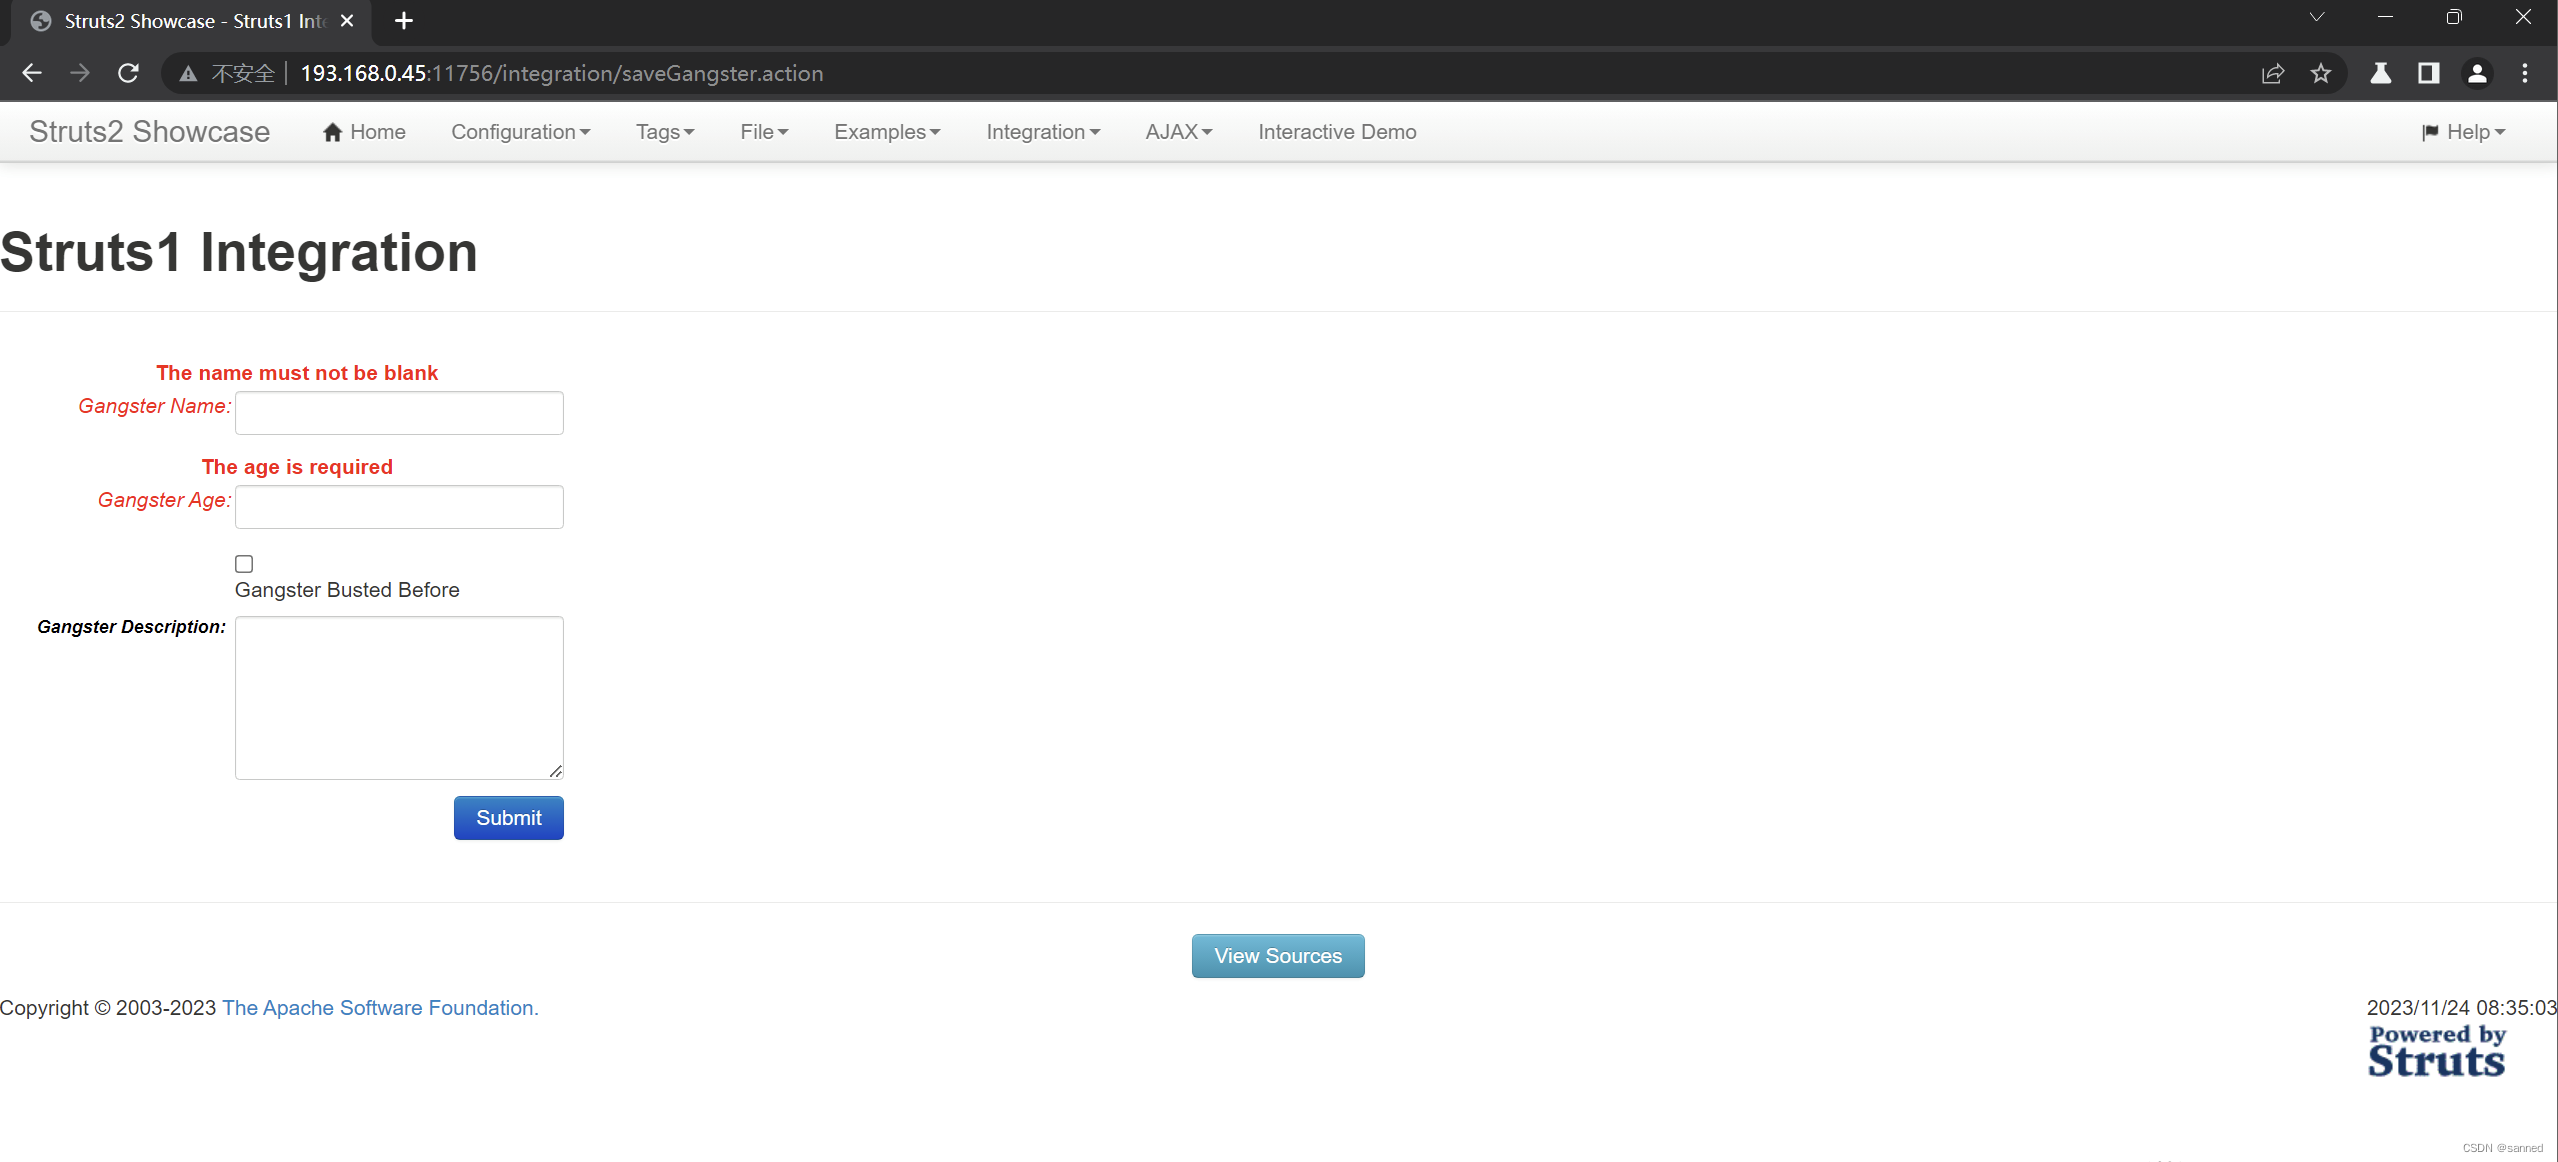Go back with the browser back arrow
2558x1162 pixels.
click(x=32, y=73)
